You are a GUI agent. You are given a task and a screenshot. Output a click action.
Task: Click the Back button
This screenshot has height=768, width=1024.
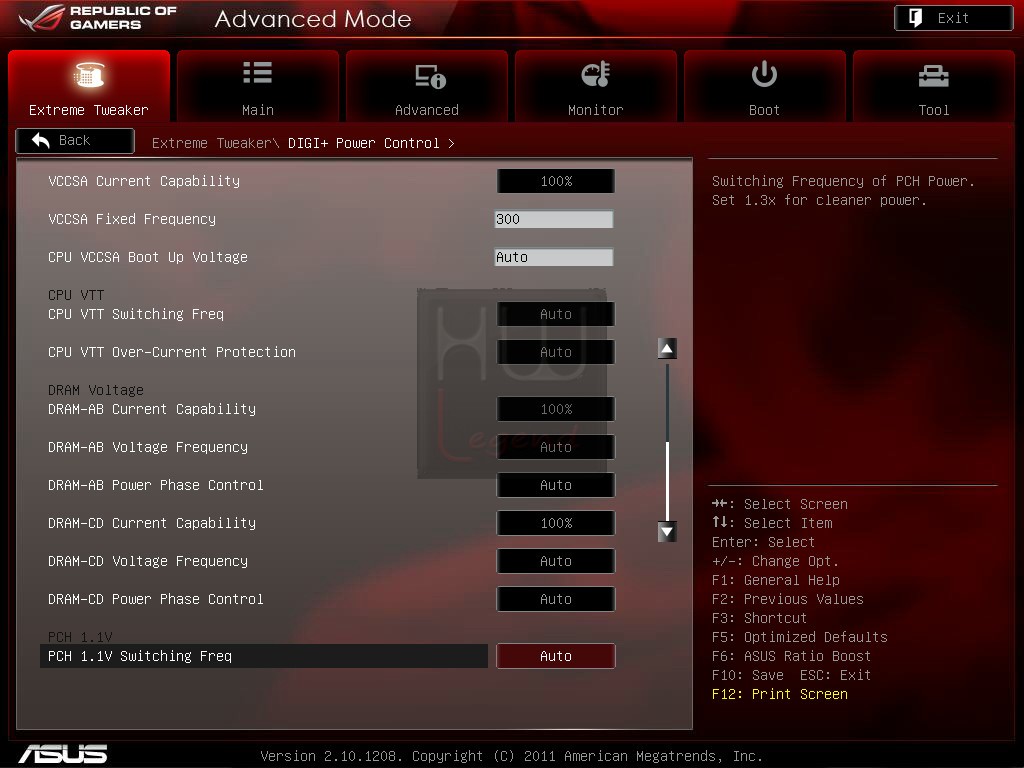(x=75, y=140)
